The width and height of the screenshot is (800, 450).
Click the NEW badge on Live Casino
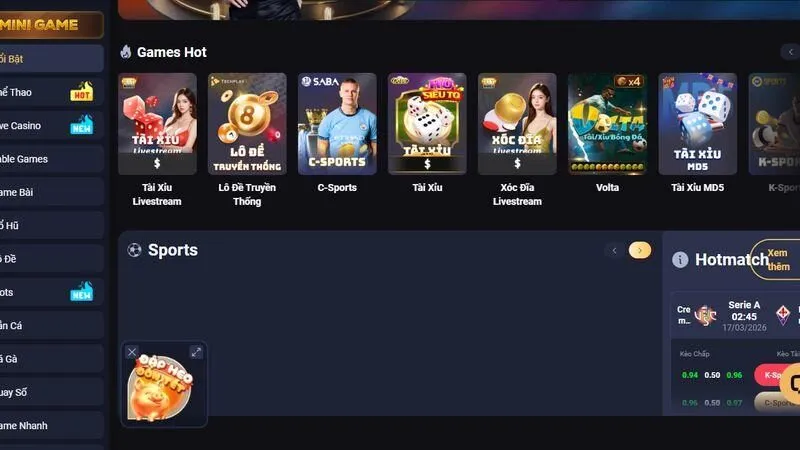tap(82, 125)
